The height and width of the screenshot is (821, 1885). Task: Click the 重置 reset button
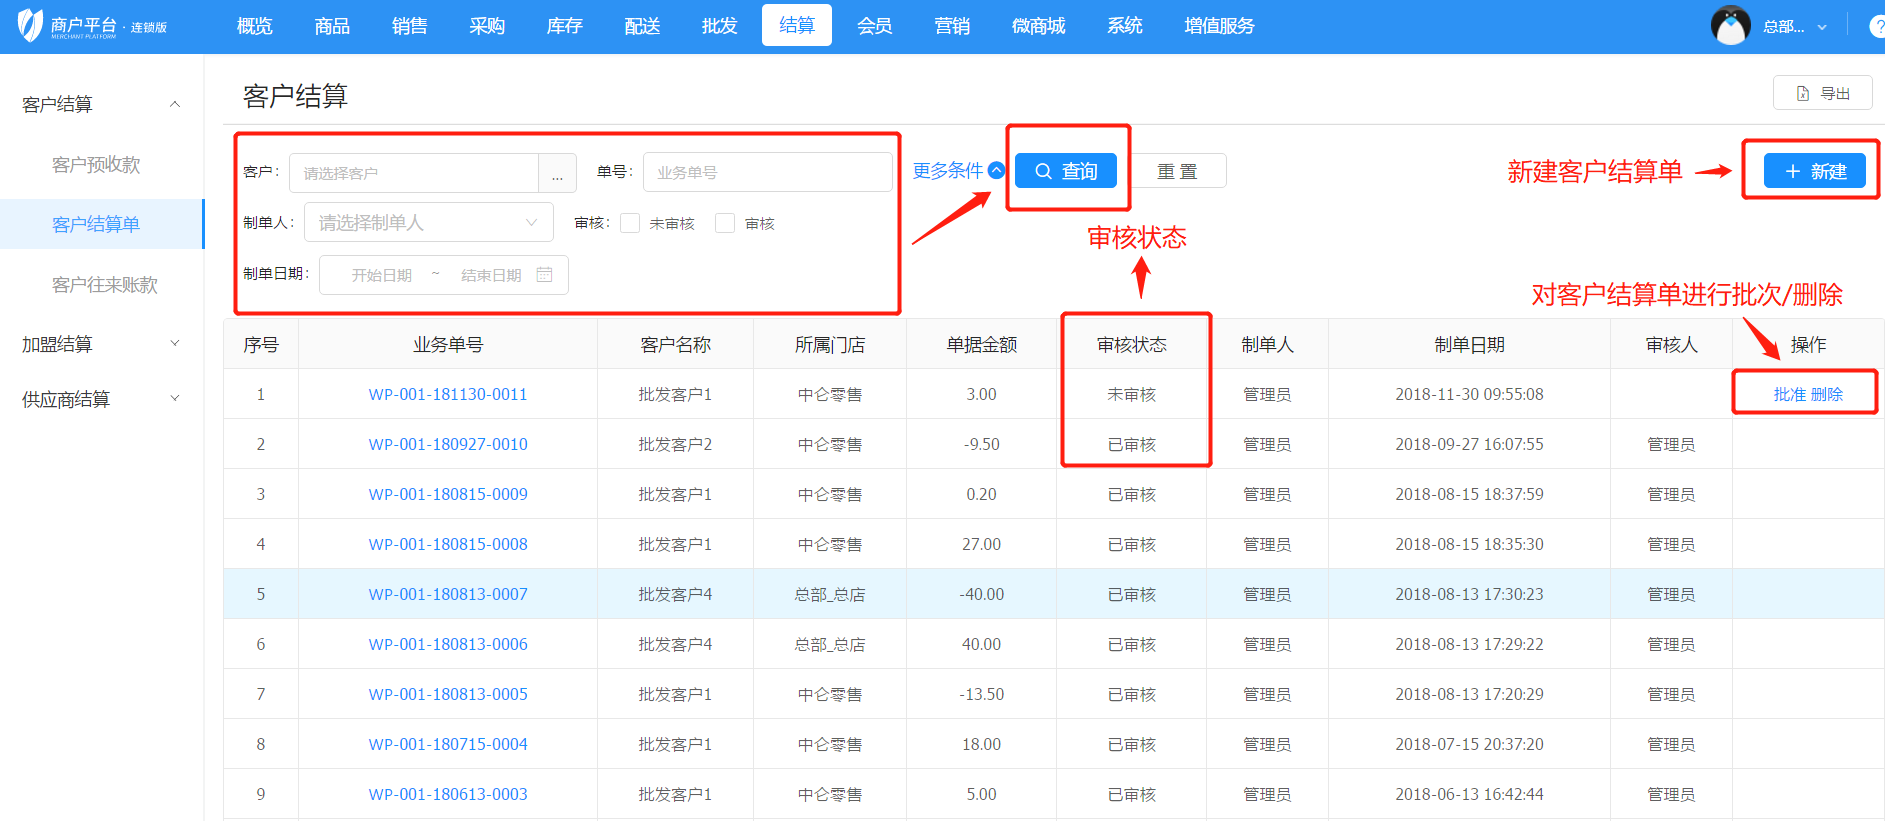tap(1177, 171)
